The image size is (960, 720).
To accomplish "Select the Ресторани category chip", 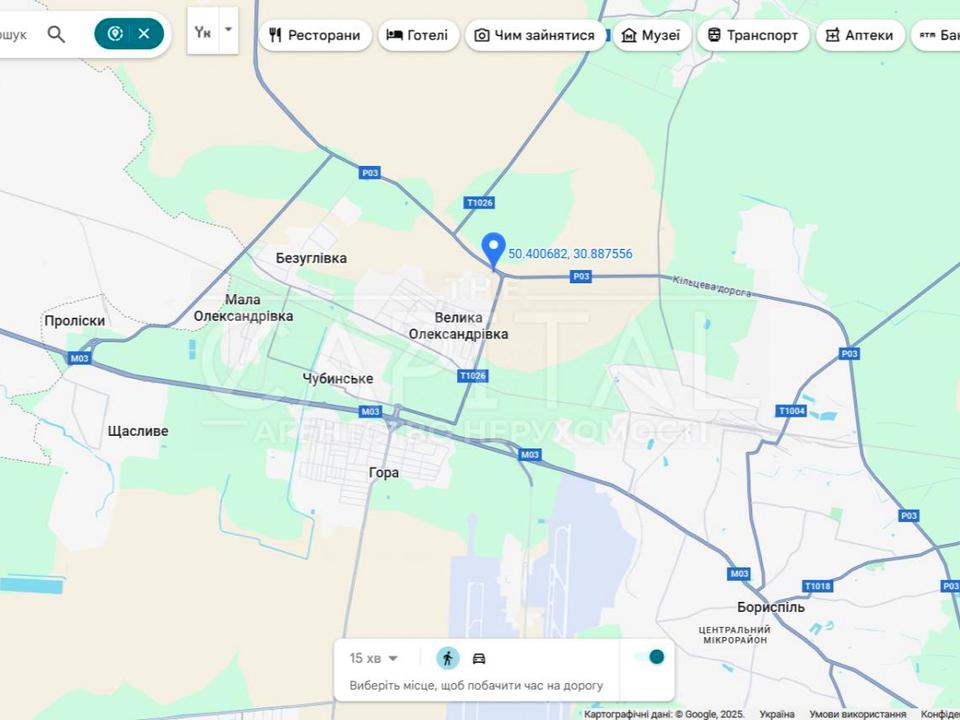I will 315,35.
